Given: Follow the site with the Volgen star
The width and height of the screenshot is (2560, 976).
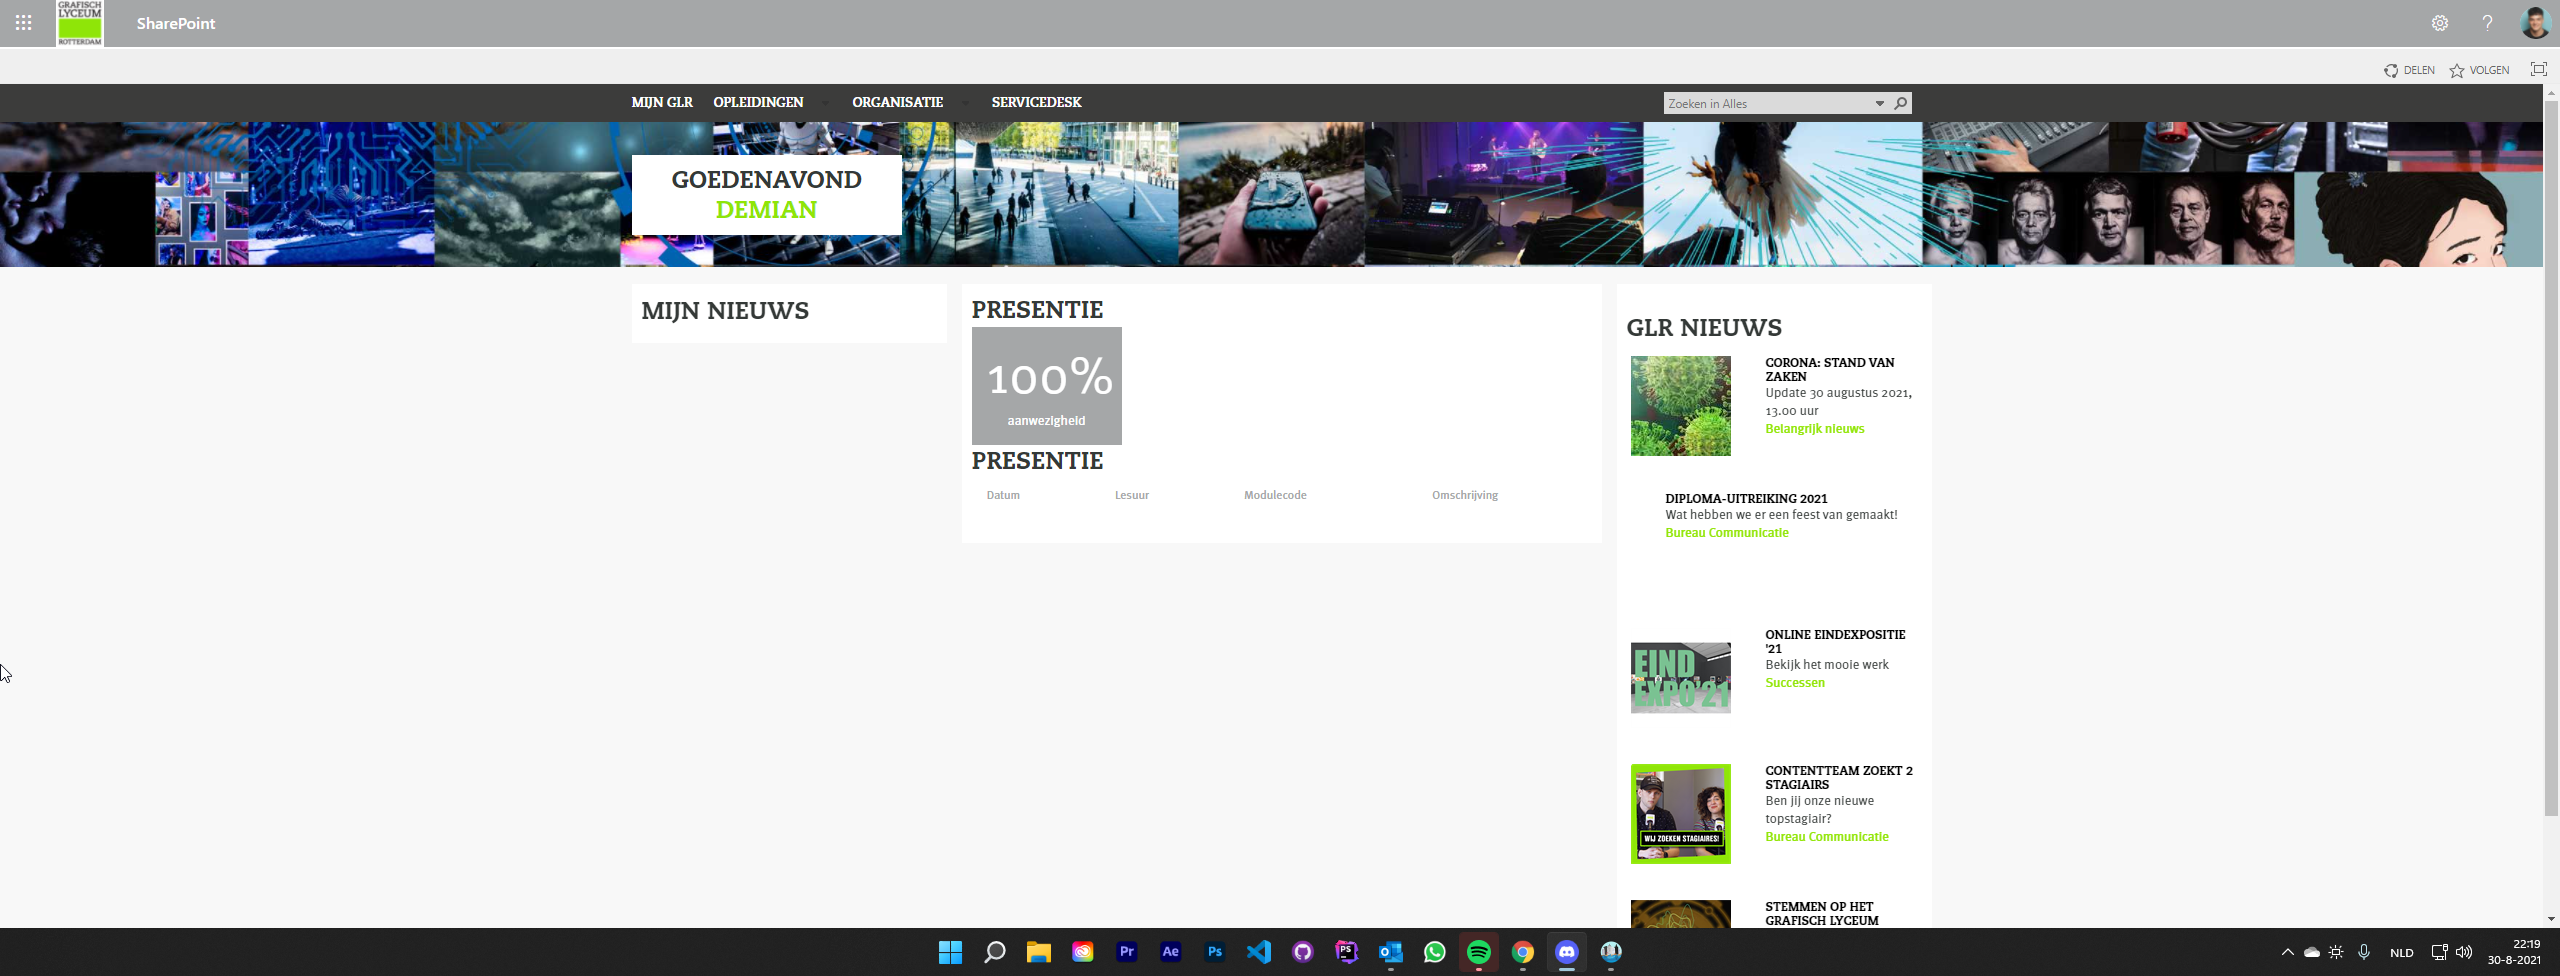Looking at the screenshot, I should coord(2479,70).
